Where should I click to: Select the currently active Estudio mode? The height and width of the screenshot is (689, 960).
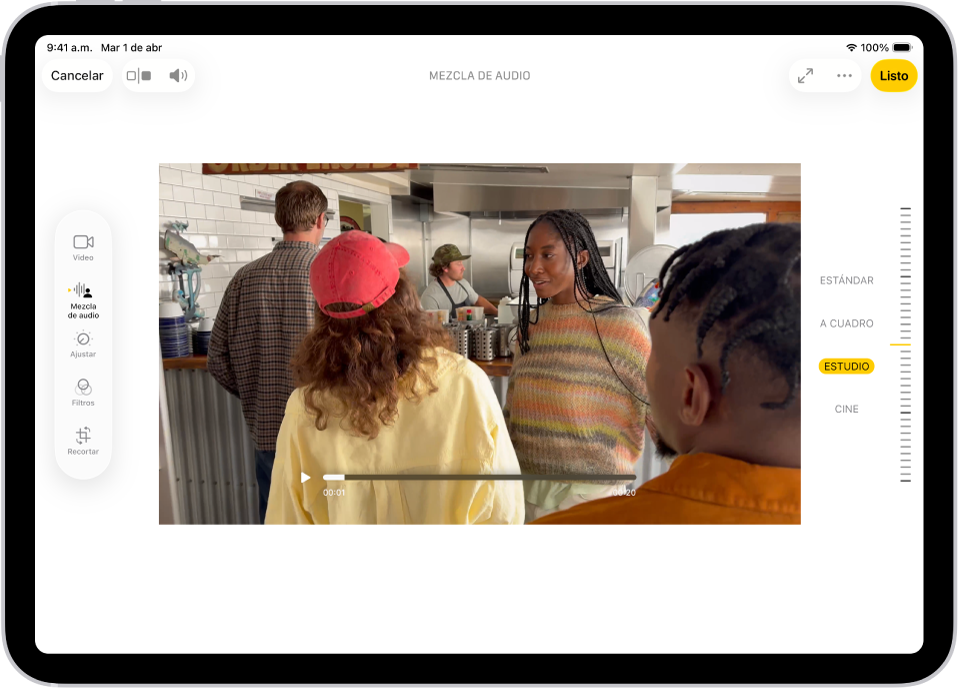846,366
